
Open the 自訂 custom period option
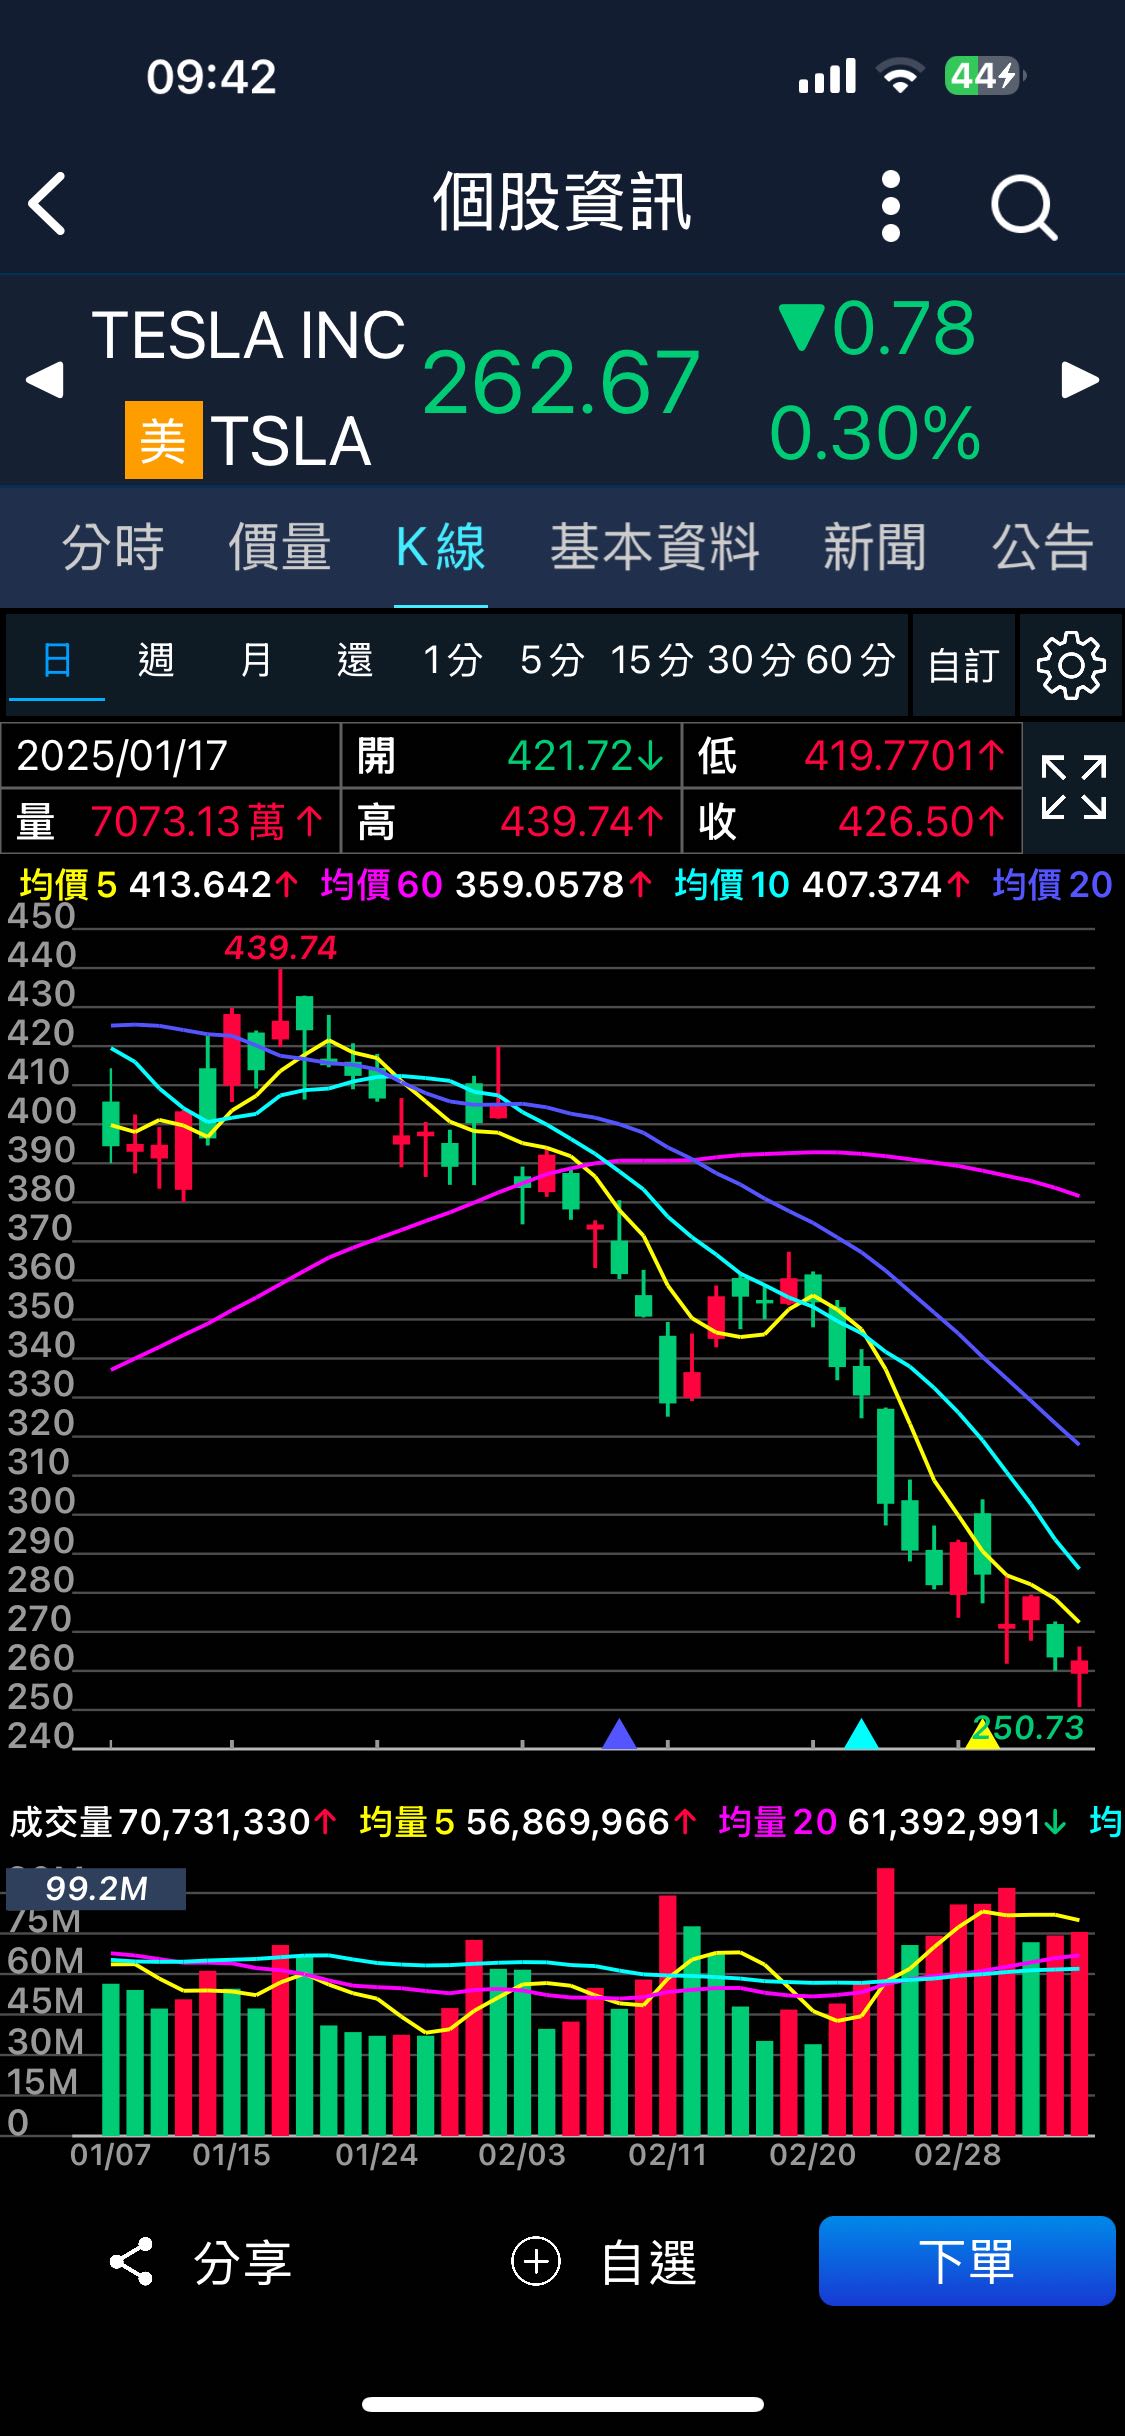[963, 665]
